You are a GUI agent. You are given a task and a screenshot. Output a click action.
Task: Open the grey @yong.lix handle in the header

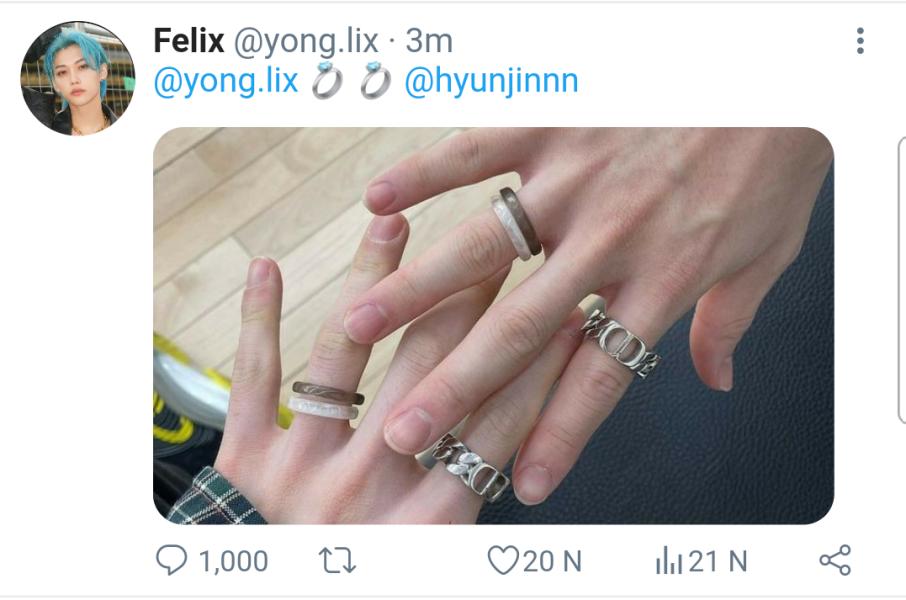(306, 41)
